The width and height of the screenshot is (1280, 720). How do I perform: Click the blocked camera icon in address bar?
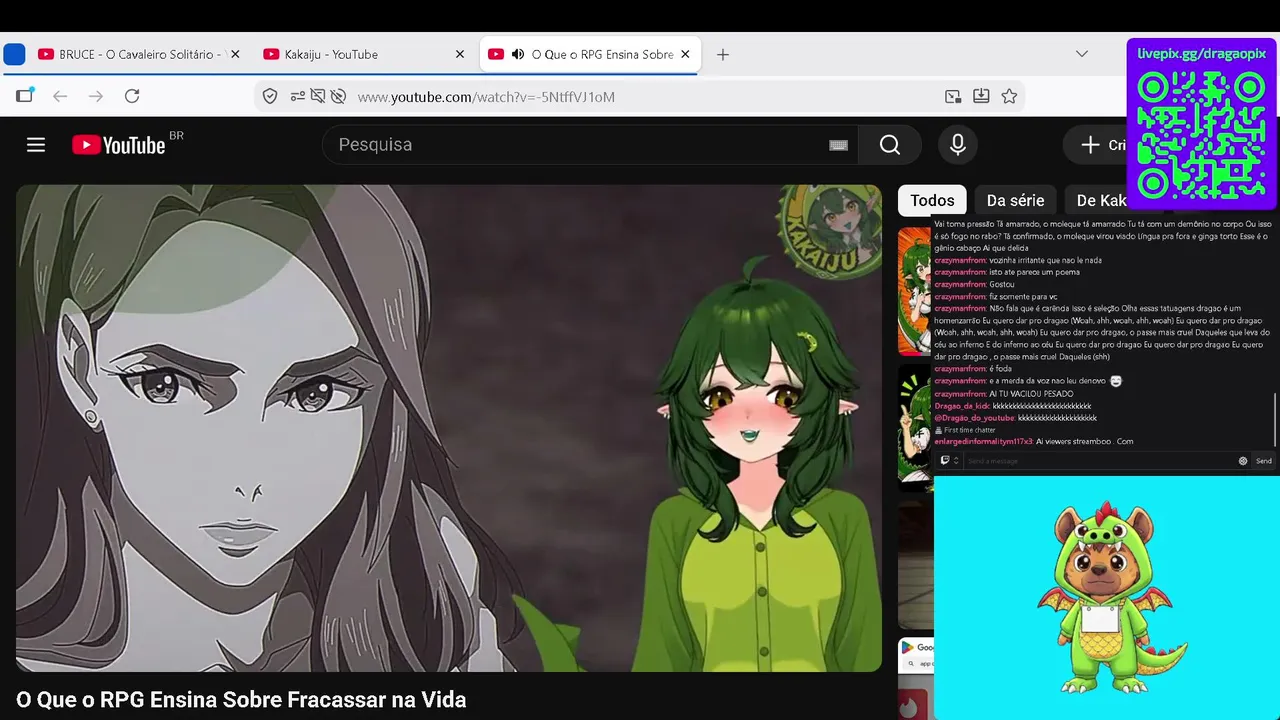coord(318,96)
